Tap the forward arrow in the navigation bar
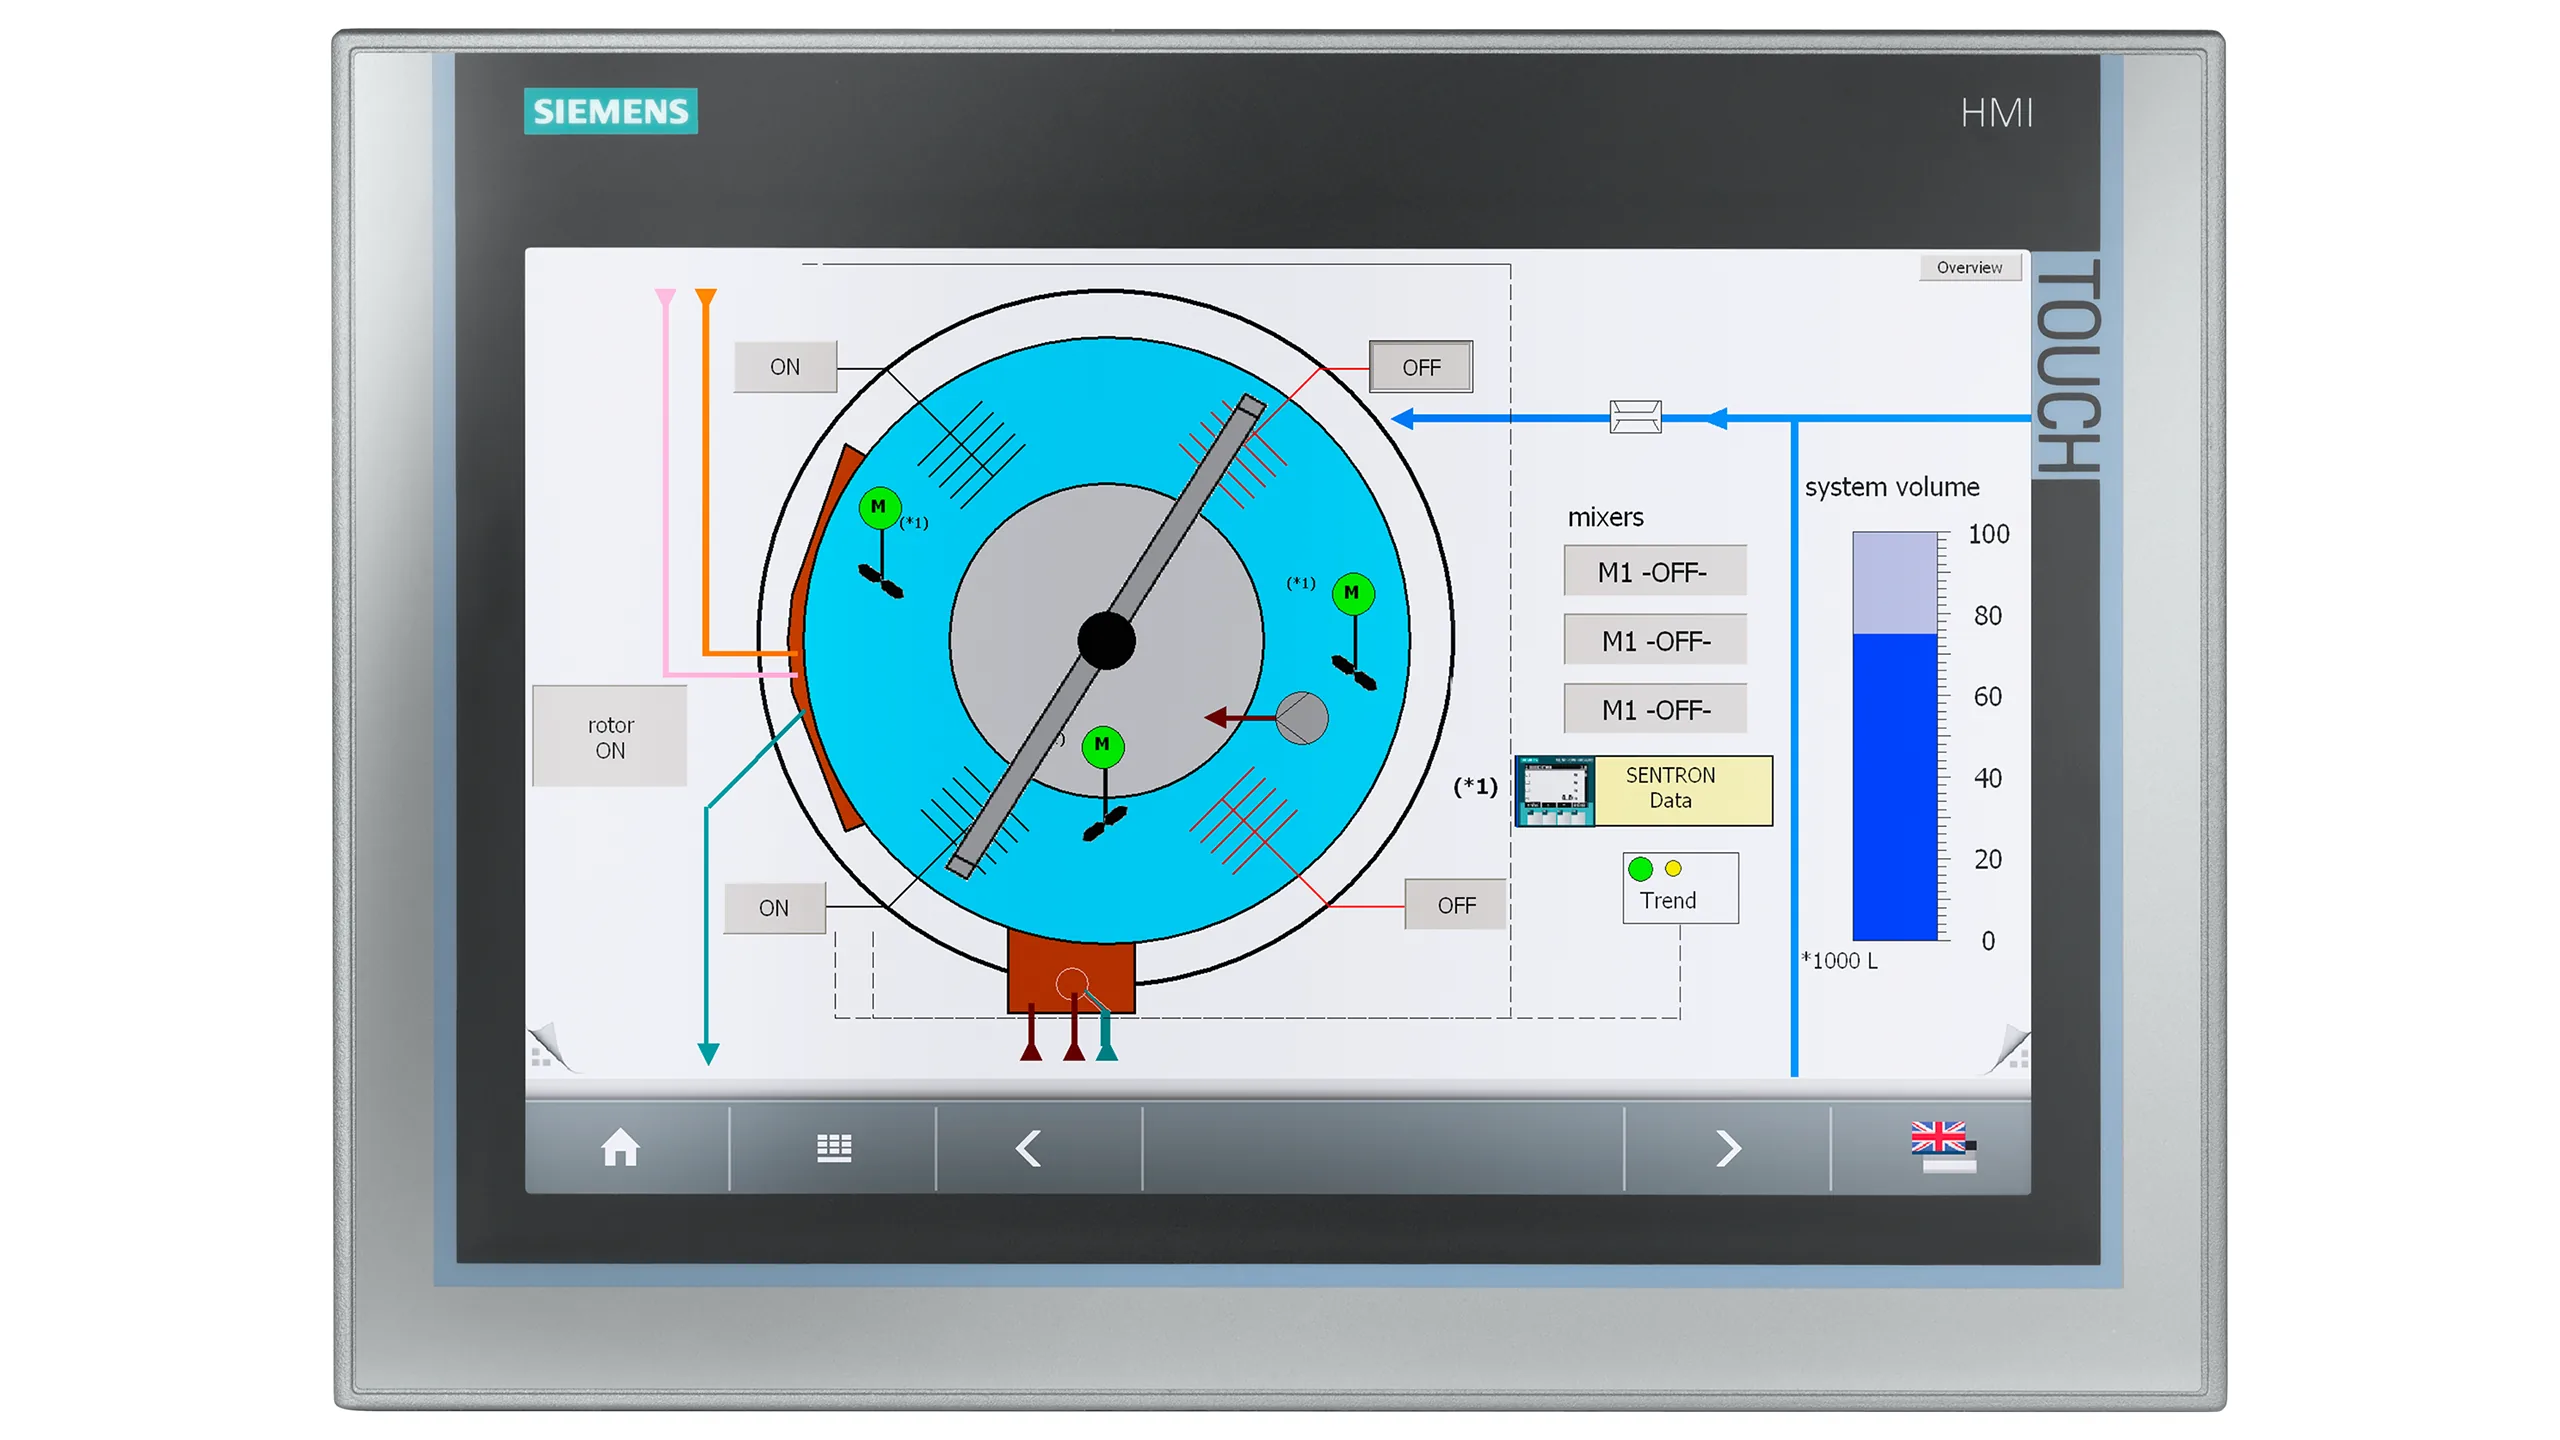 pyautogui.click(x=1727, y=1148)
